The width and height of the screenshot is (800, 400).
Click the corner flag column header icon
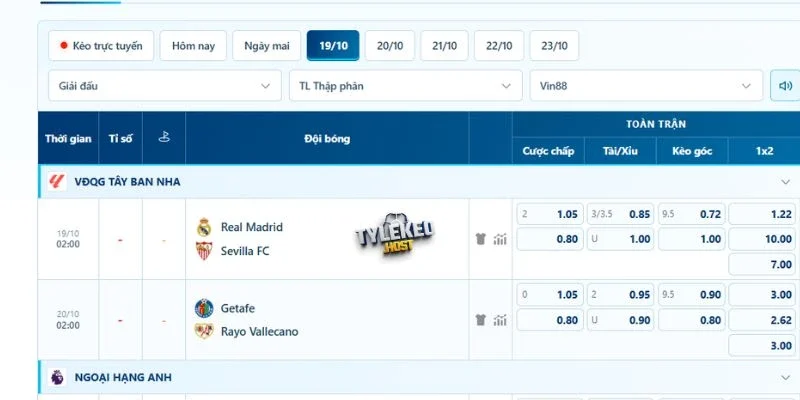pos(164,137)
